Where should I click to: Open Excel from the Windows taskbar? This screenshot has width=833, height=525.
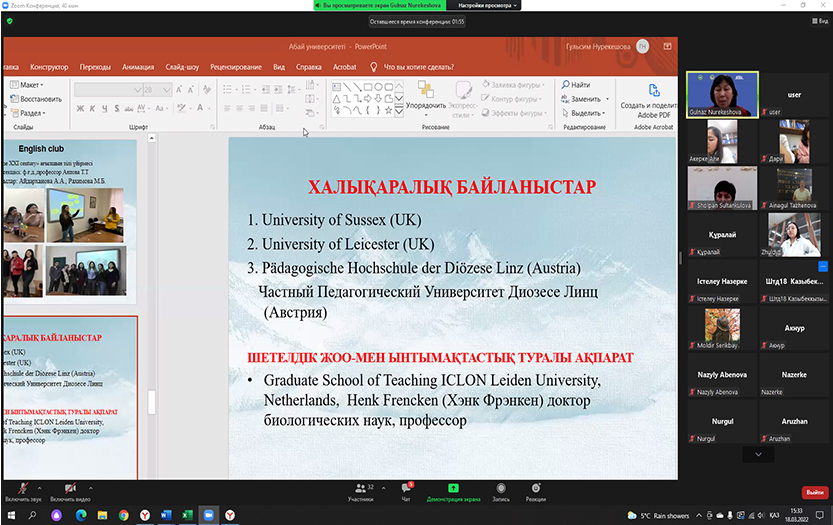coord(186,514)
